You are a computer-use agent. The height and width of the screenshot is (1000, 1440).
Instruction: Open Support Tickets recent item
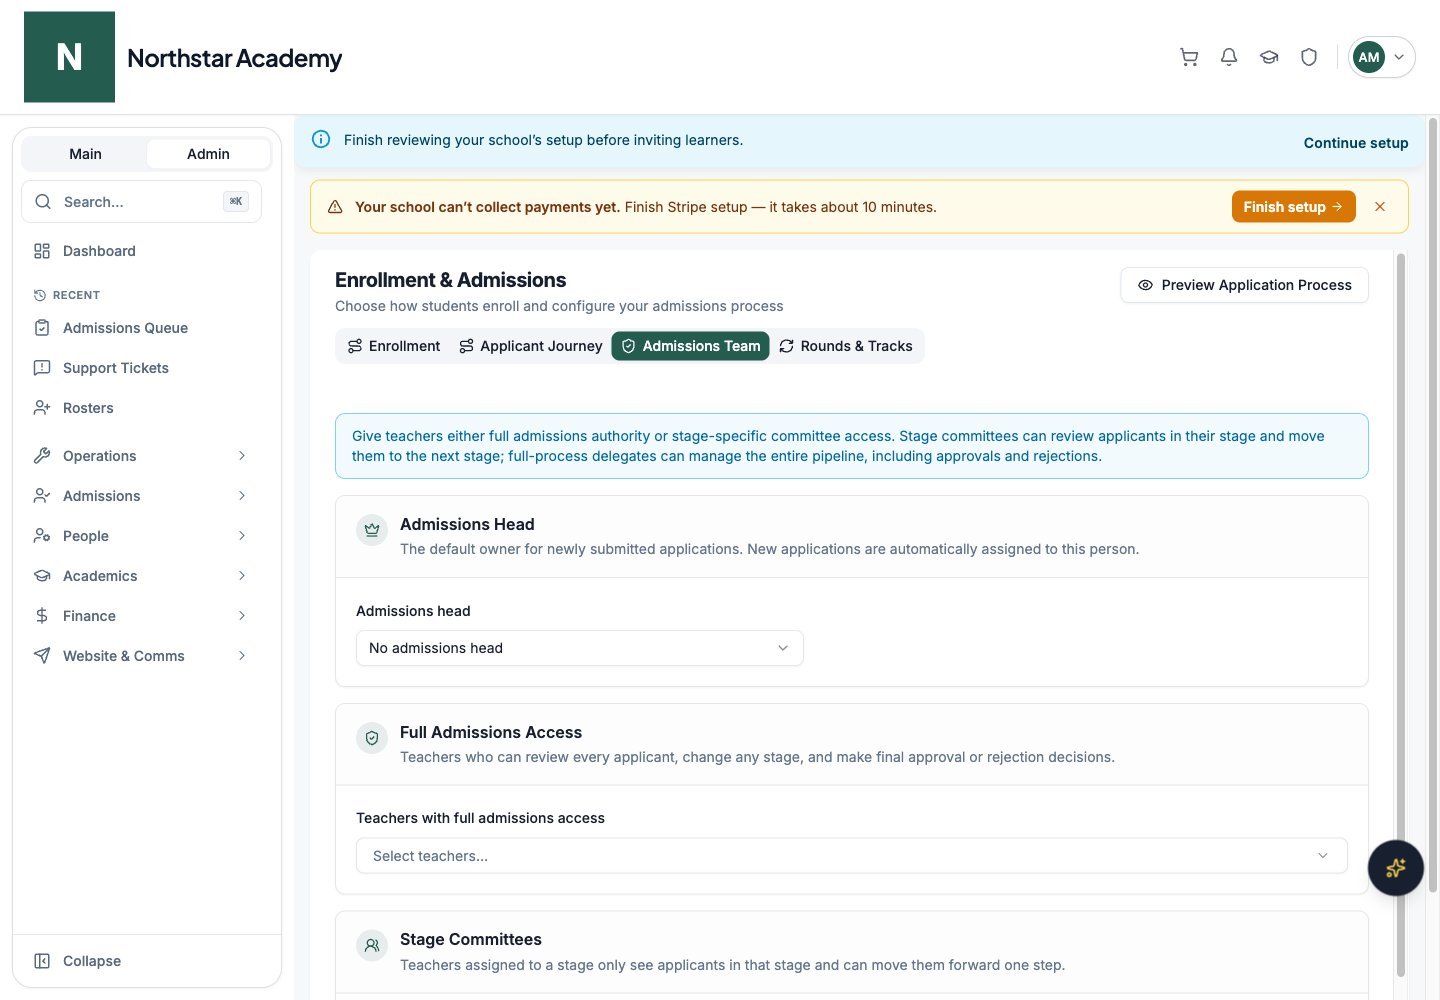pyautogui.click(x=141, y=368)
